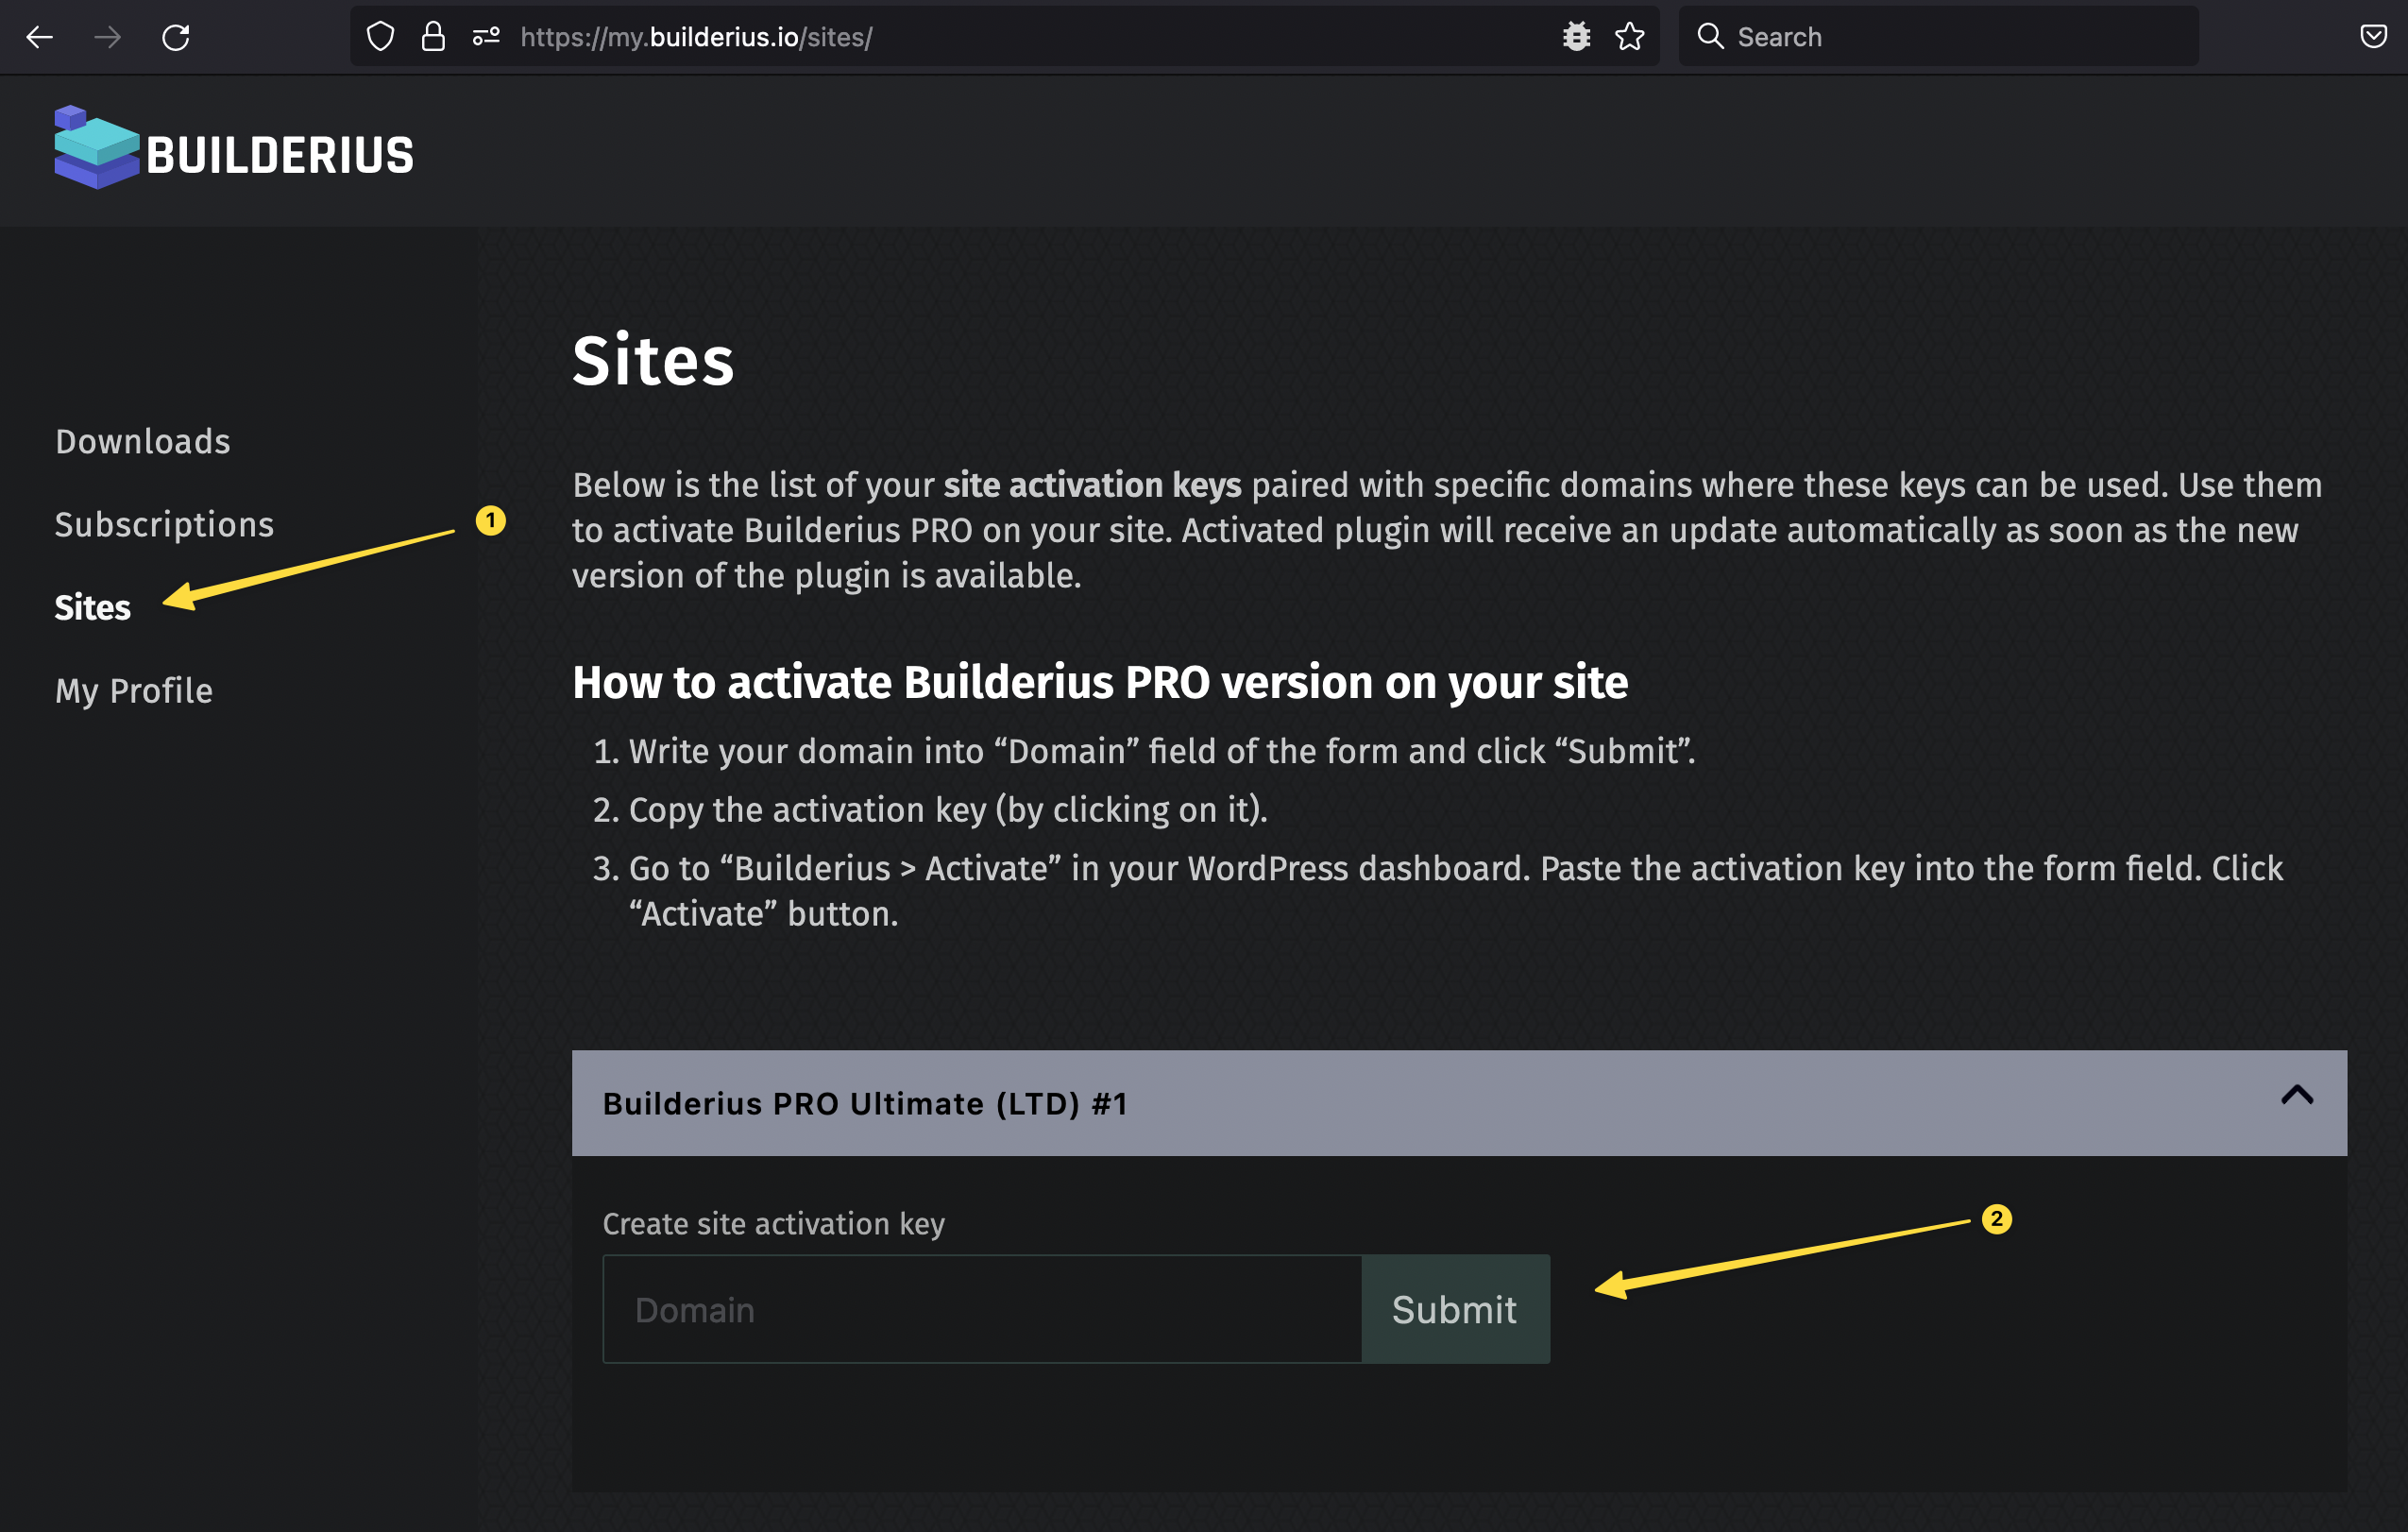Open the site permissions icon in address bar
This screenshot has width=2408, height=1532.
click(486, 37)
